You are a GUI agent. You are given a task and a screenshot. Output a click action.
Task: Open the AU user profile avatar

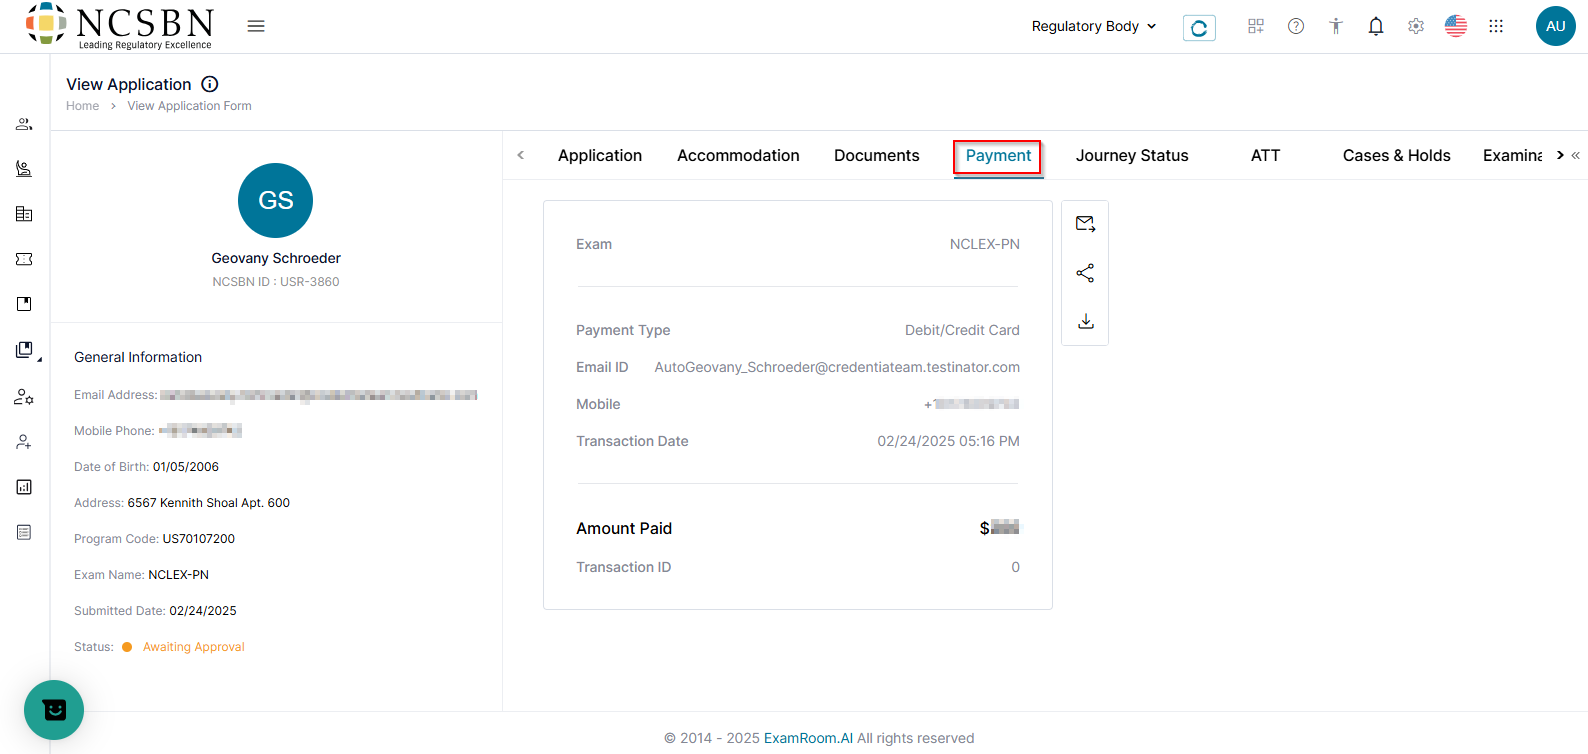pyautogui.click(x=1555, y=26)
